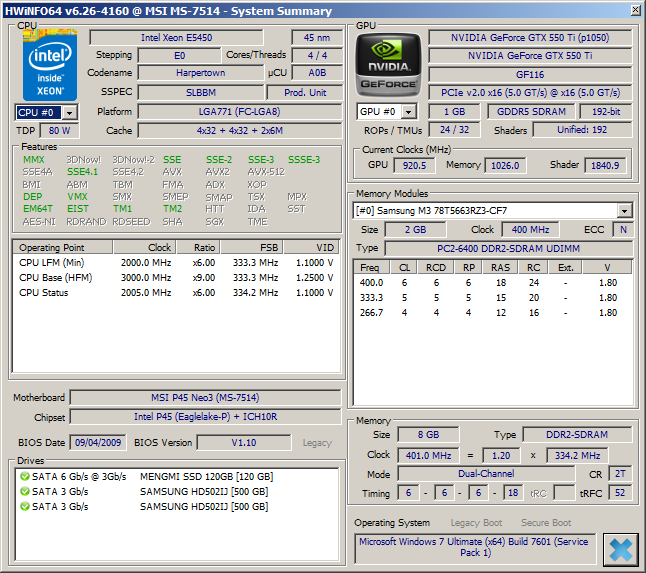Click the NVIDIA GeForce logo
Screen dimensions: 646x573
(388, 64)
